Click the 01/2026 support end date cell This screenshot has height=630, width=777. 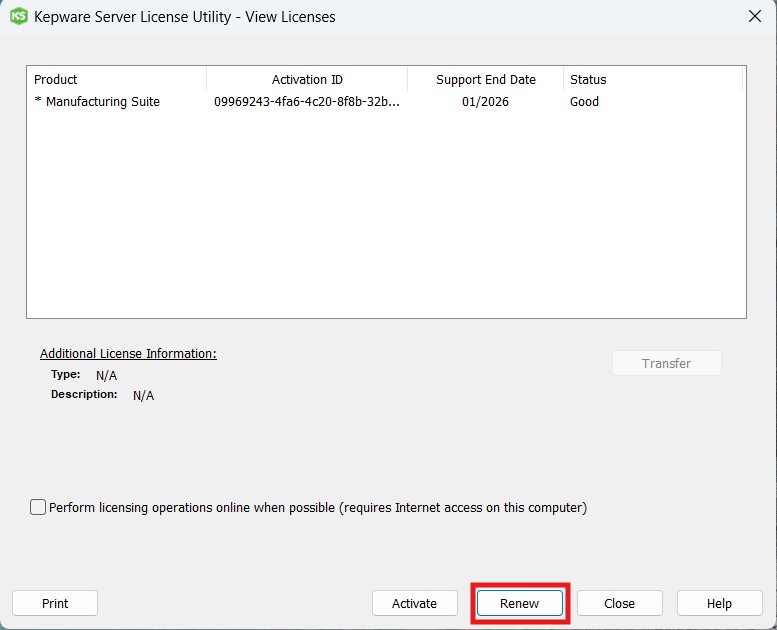485,101
